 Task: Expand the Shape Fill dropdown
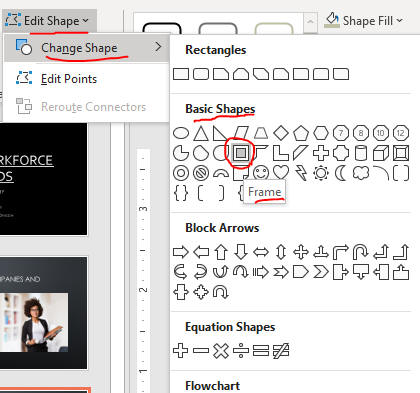tap(364, 21)
